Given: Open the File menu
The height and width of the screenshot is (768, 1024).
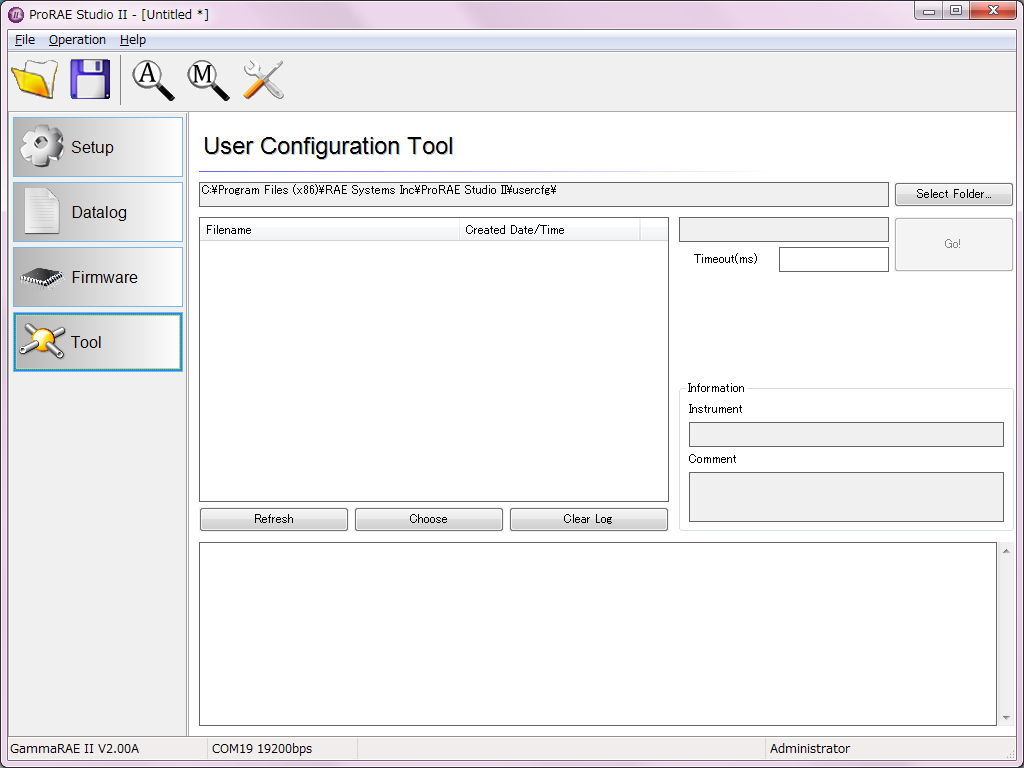Looking at the screenshot, I should pos(25,40).
